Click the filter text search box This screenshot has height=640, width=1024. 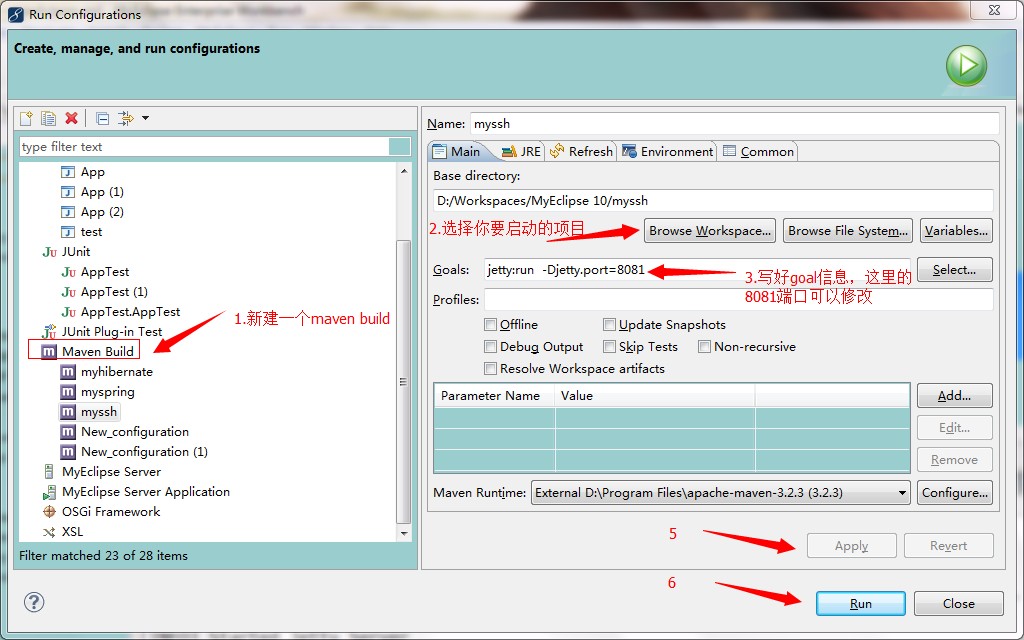(x=204, y=146)
